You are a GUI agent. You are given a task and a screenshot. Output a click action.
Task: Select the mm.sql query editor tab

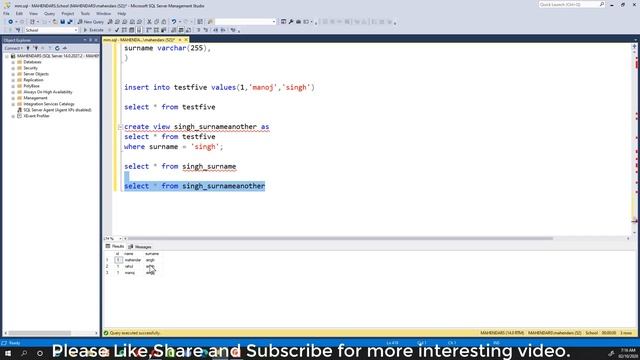pos(139,40)
